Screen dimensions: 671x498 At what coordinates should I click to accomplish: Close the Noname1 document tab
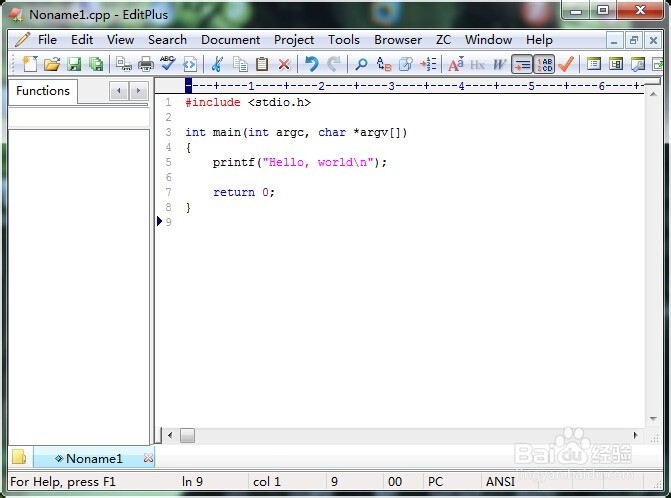pyautogui.click(x=148, y=458)
